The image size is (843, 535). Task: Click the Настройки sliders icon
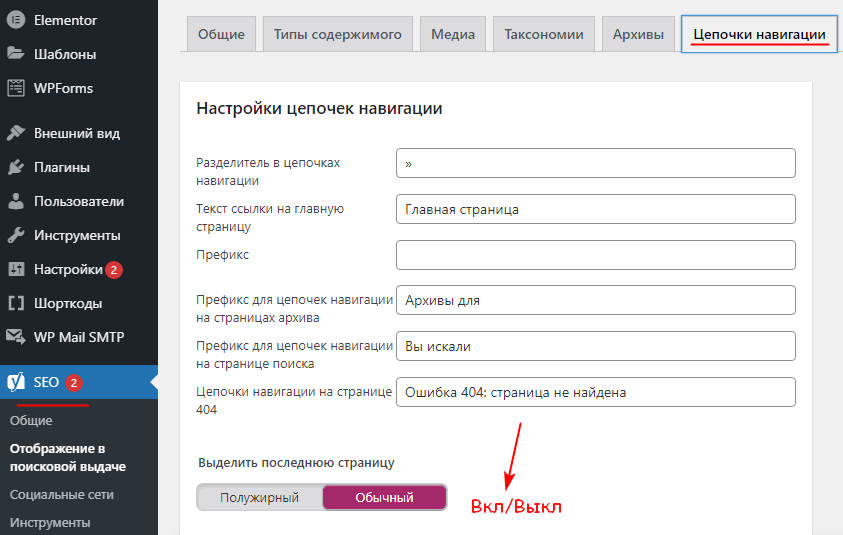pyautogui.click(x=16, y=269)
